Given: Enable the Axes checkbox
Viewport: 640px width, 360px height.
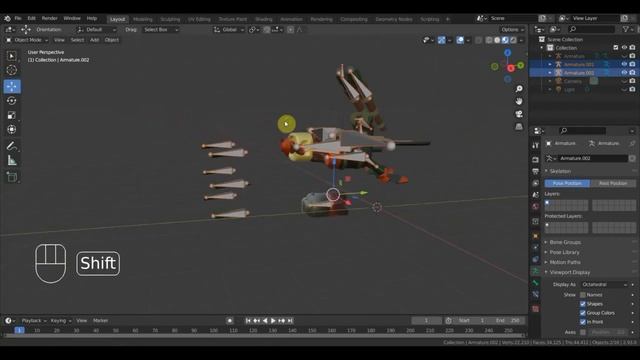Looking at the screenshot, I should [x=583, y=332].
